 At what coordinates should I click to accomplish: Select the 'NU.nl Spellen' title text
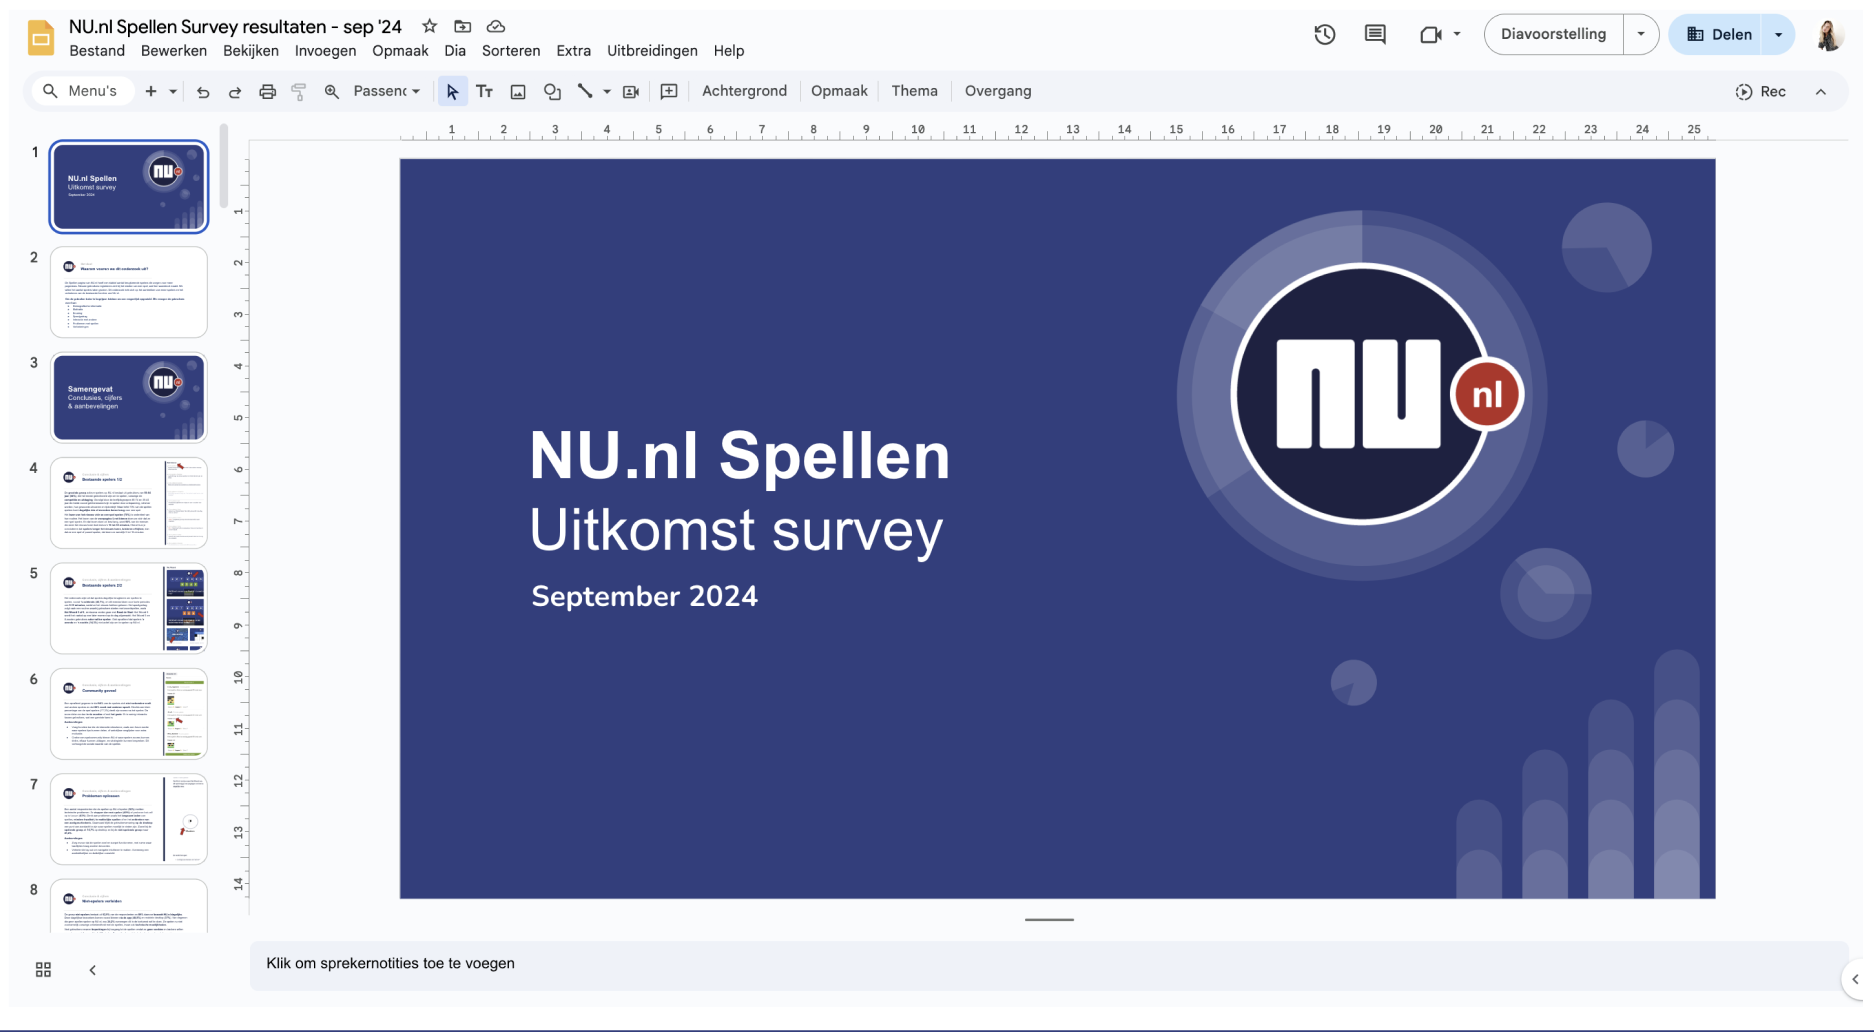[x=740, y=456]
